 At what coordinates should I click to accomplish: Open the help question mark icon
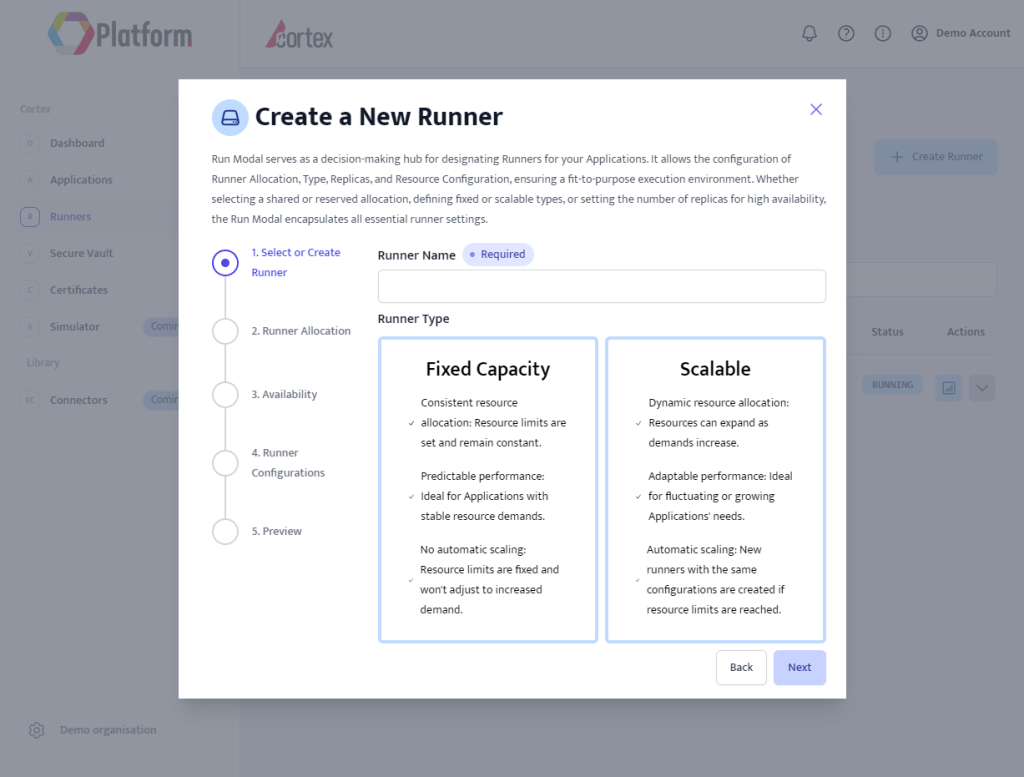point(846,33)
